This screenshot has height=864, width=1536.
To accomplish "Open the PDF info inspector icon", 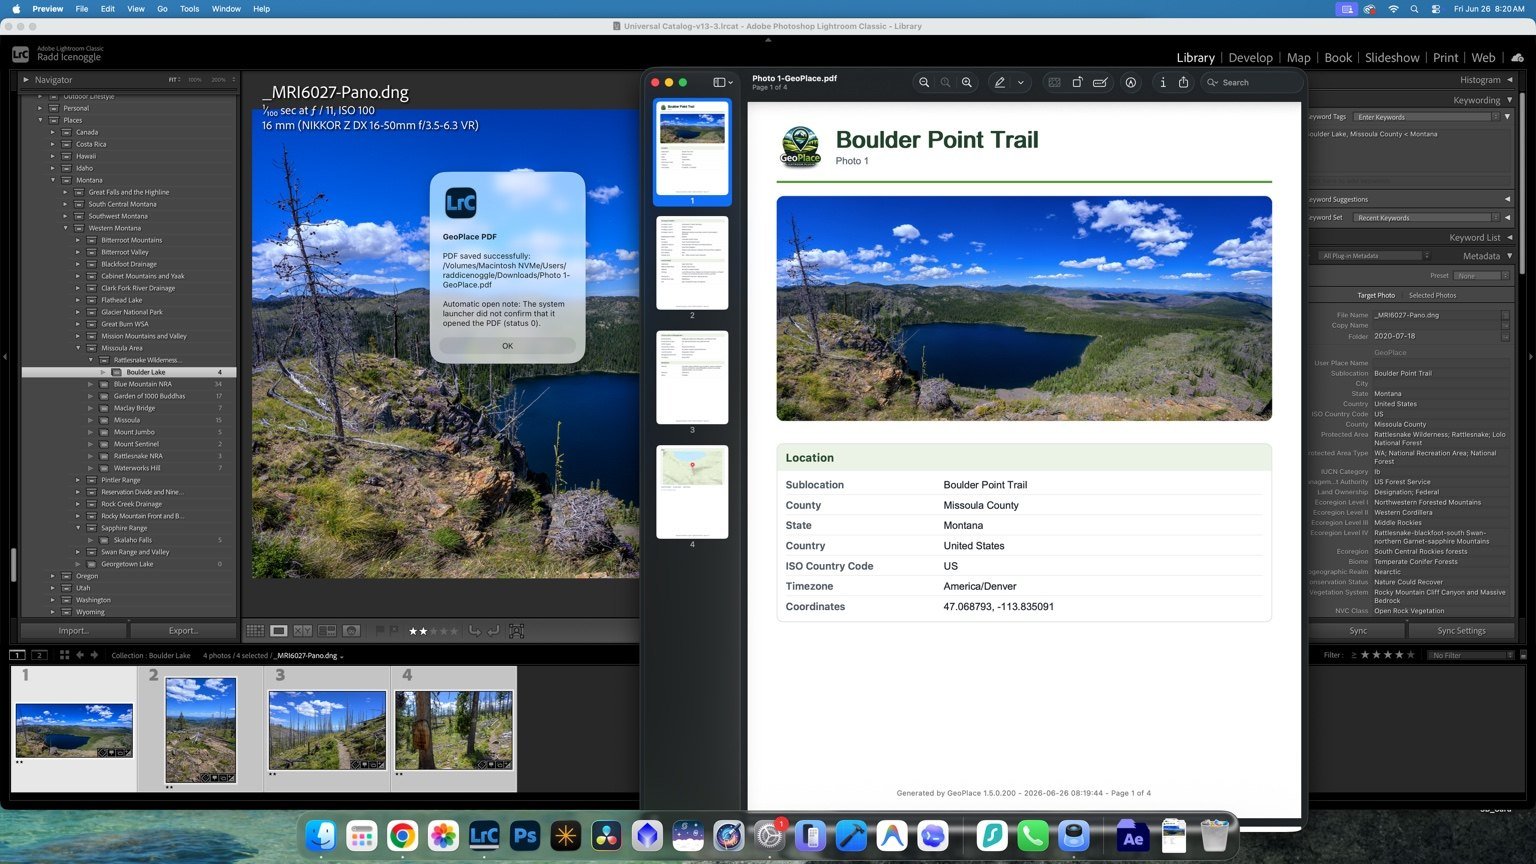I will (1162, 82).
